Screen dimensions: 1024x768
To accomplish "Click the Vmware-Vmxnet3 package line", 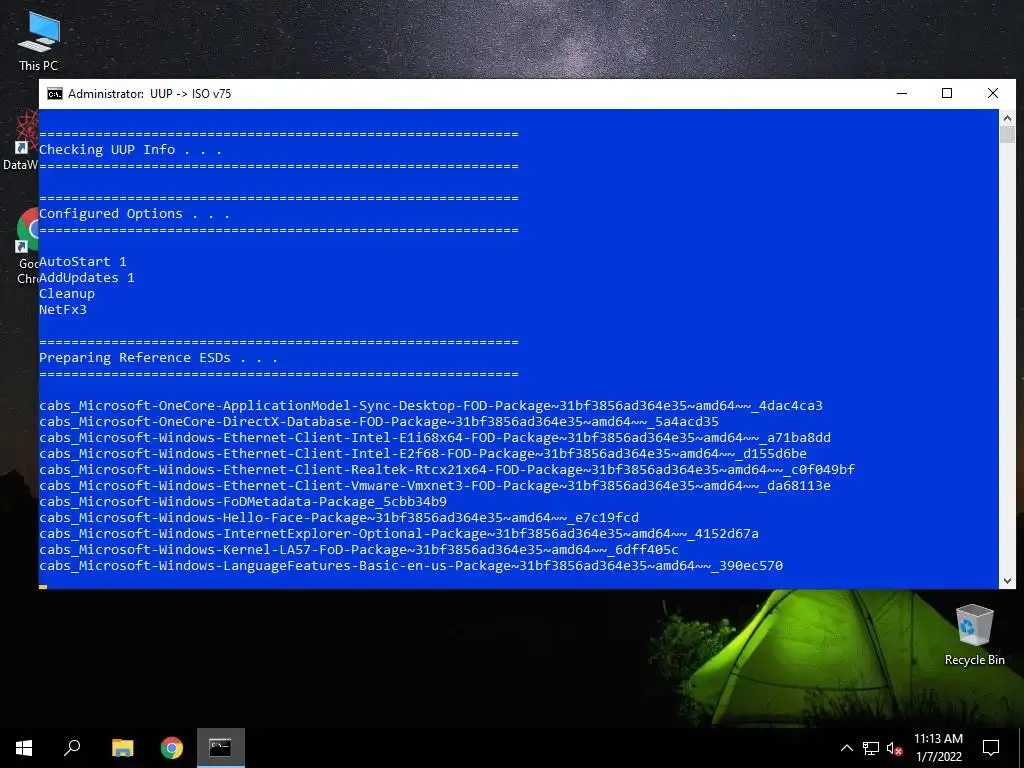I will coord(435,486).
